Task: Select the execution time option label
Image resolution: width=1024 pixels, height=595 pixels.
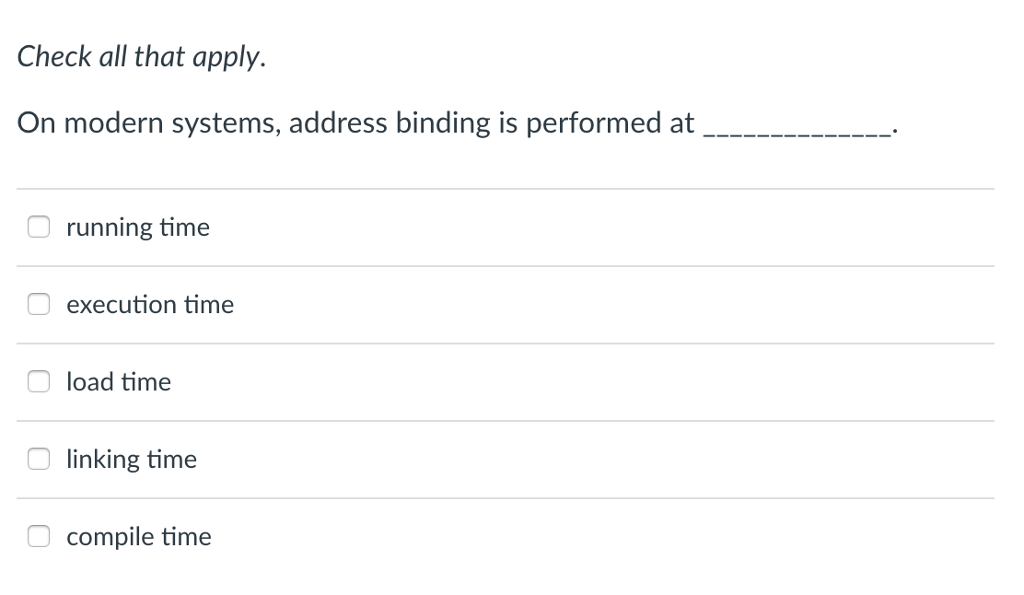Action: point(149,304)
